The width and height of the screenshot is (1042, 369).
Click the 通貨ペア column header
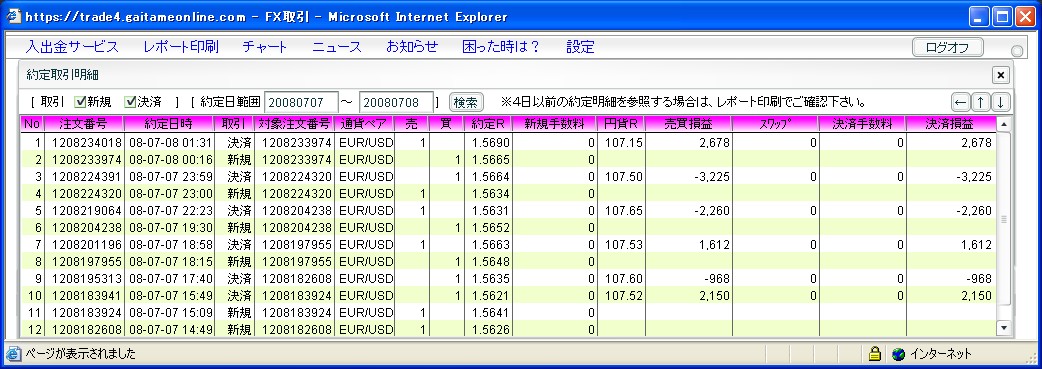pyautogui.click(x=365, y=124)
